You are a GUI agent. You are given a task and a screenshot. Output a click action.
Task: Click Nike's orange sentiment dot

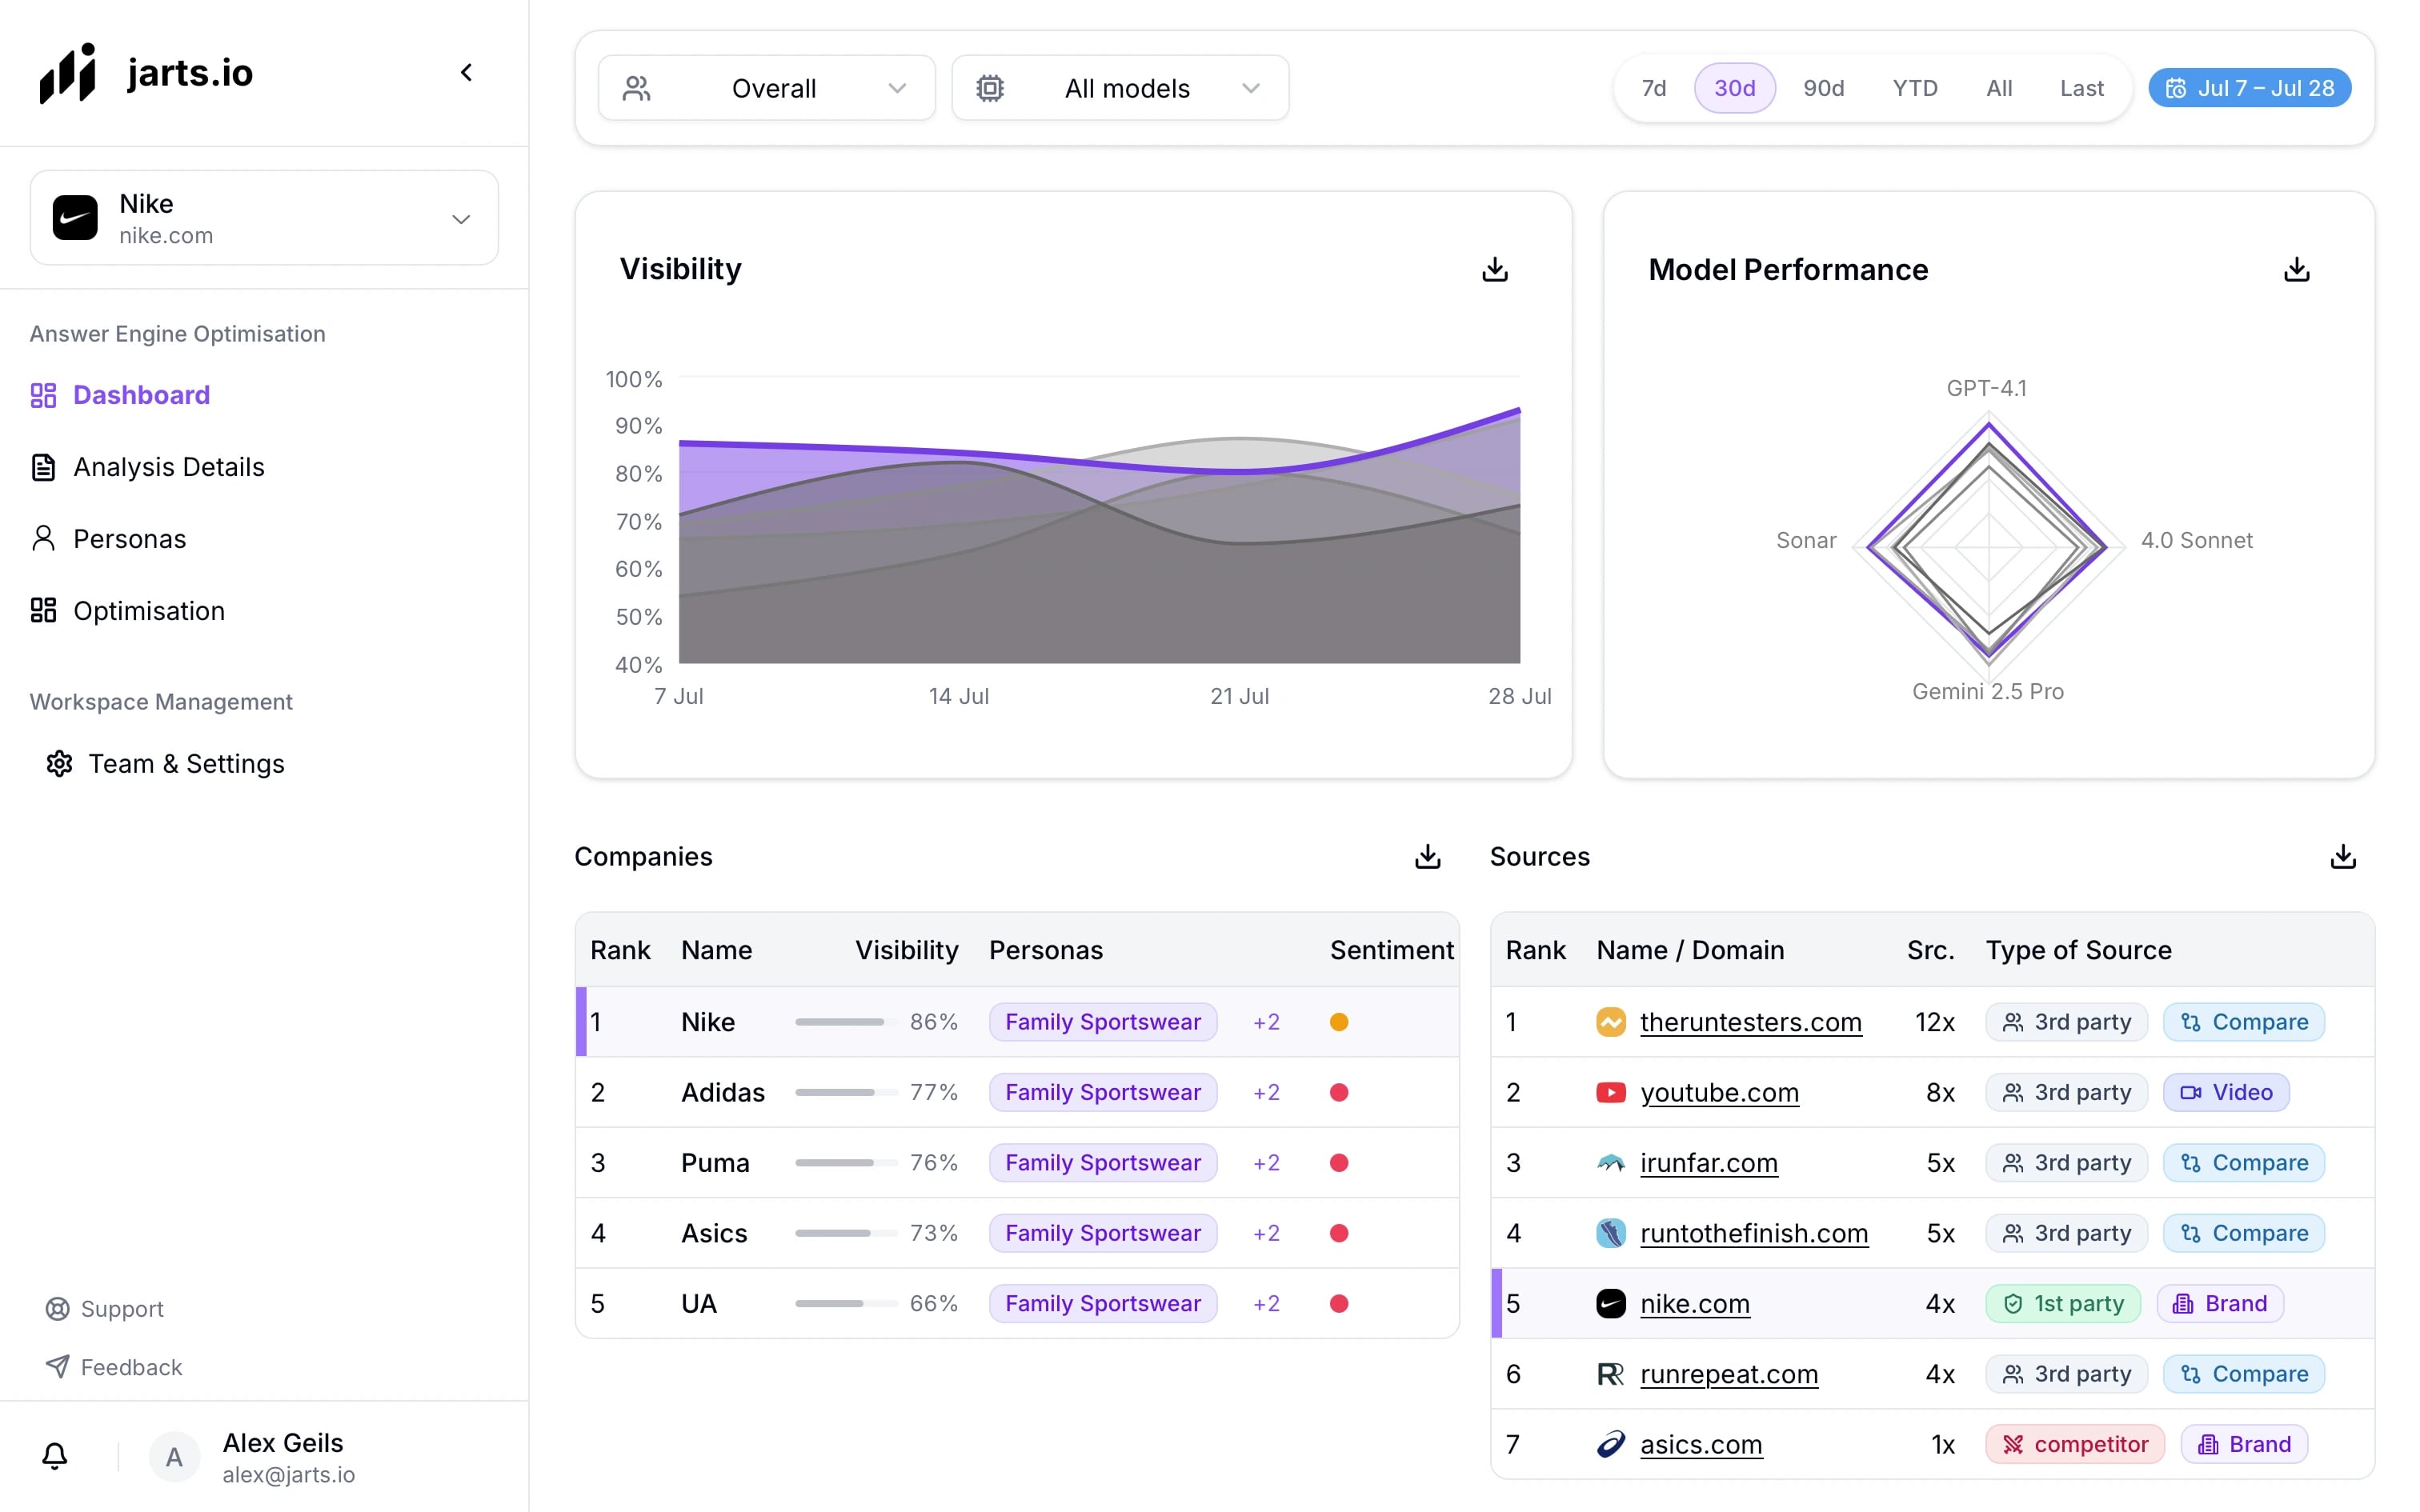[x=1339, y=1022]
